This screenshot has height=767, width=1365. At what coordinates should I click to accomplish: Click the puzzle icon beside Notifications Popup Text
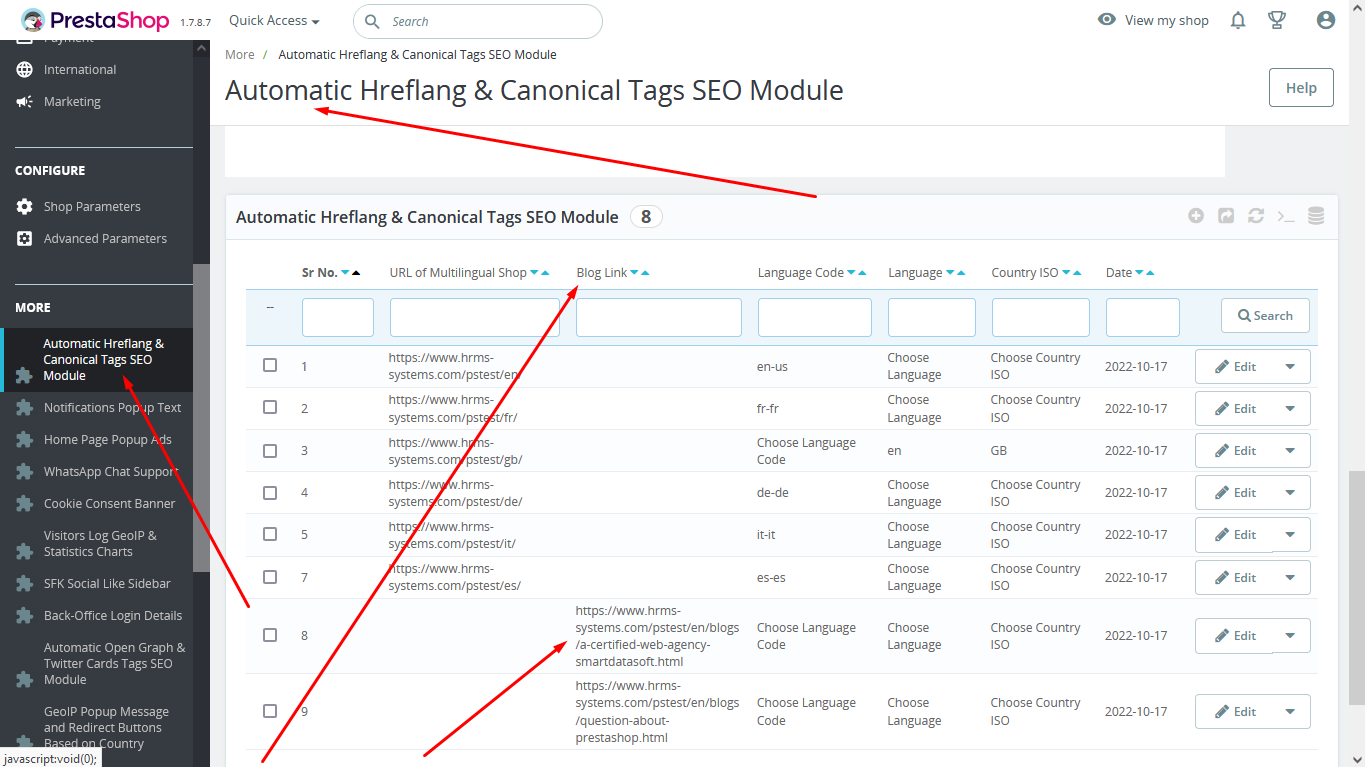tap(24, 408)
